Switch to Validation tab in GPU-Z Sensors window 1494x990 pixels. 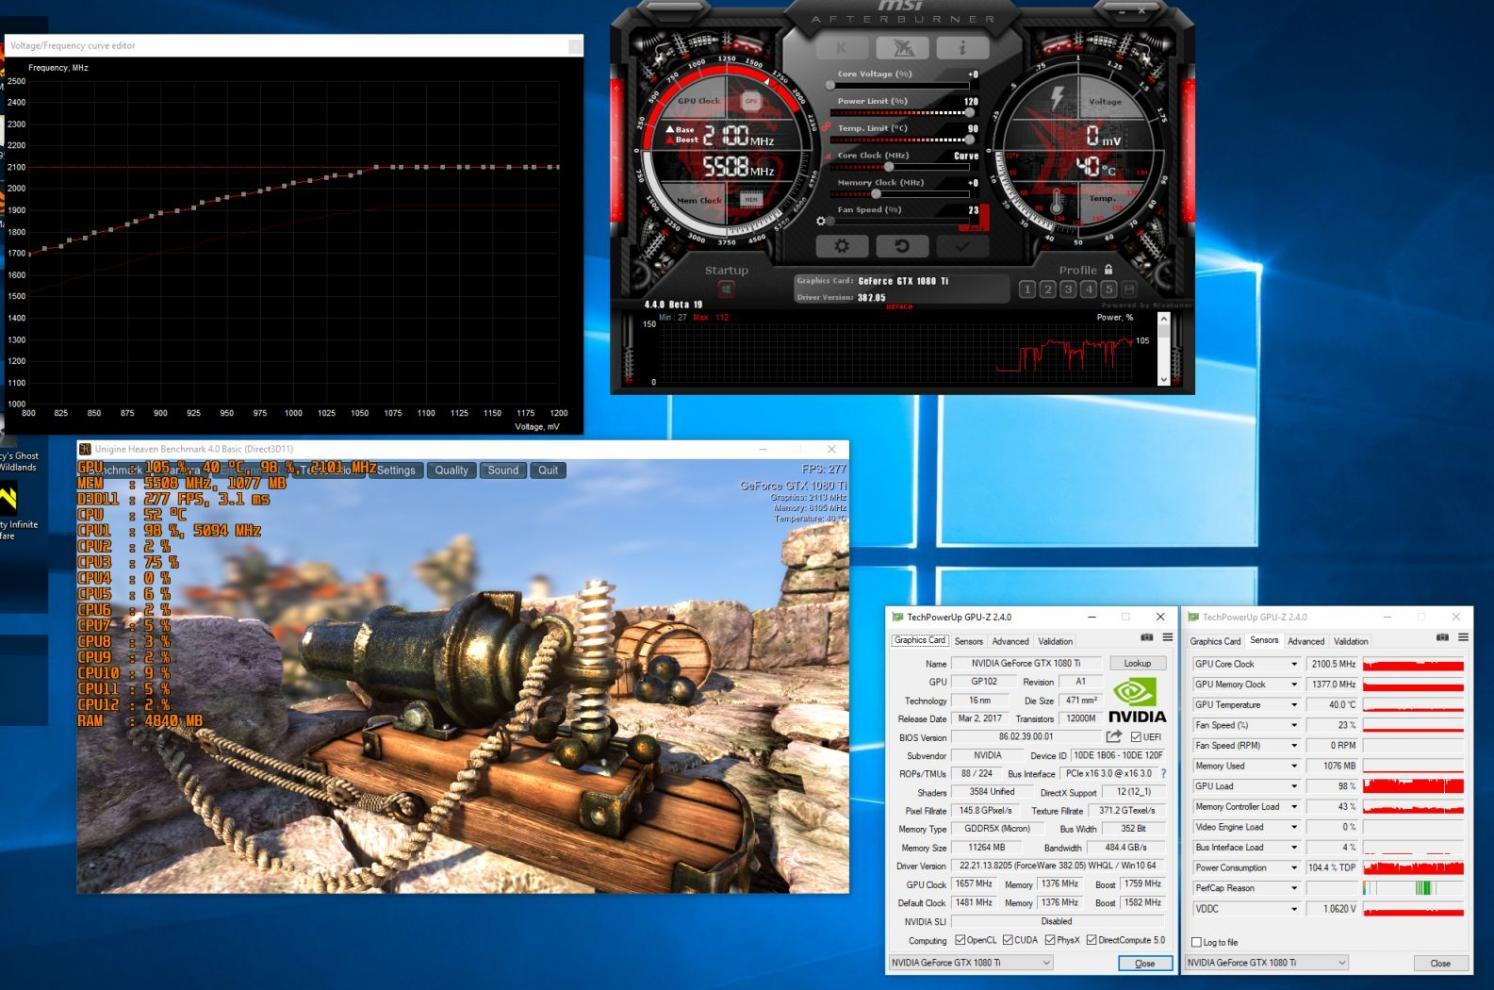[1350, 641]
